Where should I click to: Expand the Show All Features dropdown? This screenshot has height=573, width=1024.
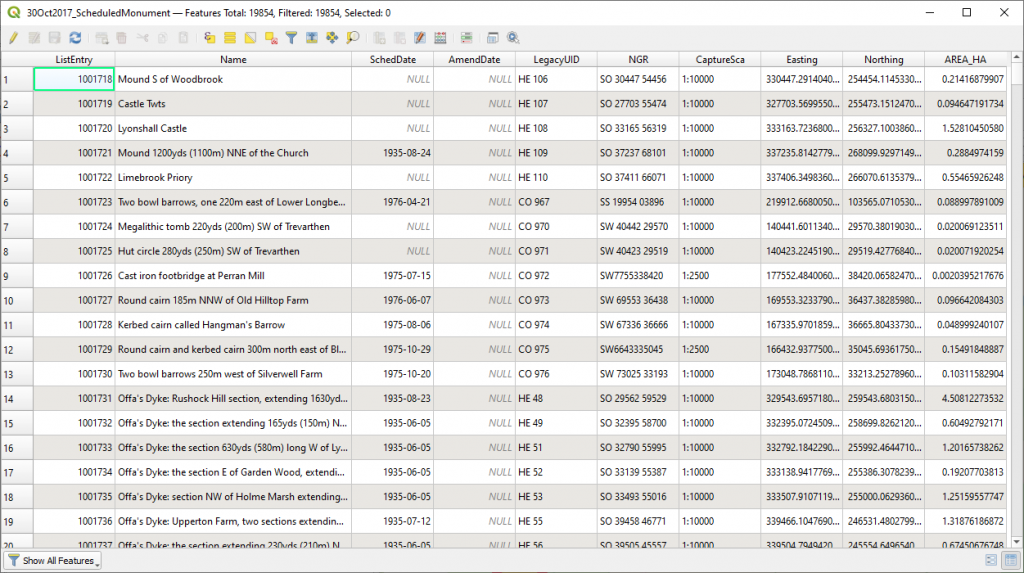[x=54, y=561]
